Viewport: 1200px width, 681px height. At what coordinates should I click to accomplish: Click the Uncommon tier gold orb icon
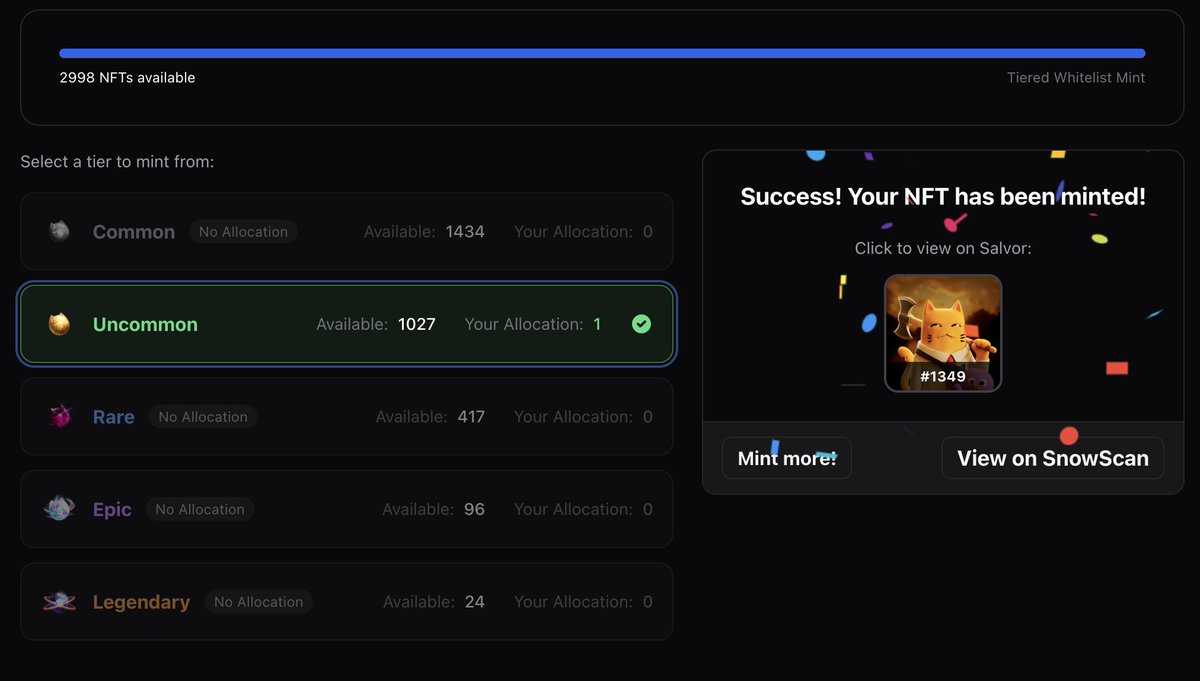pyautogui.click(x=58, y=323)
